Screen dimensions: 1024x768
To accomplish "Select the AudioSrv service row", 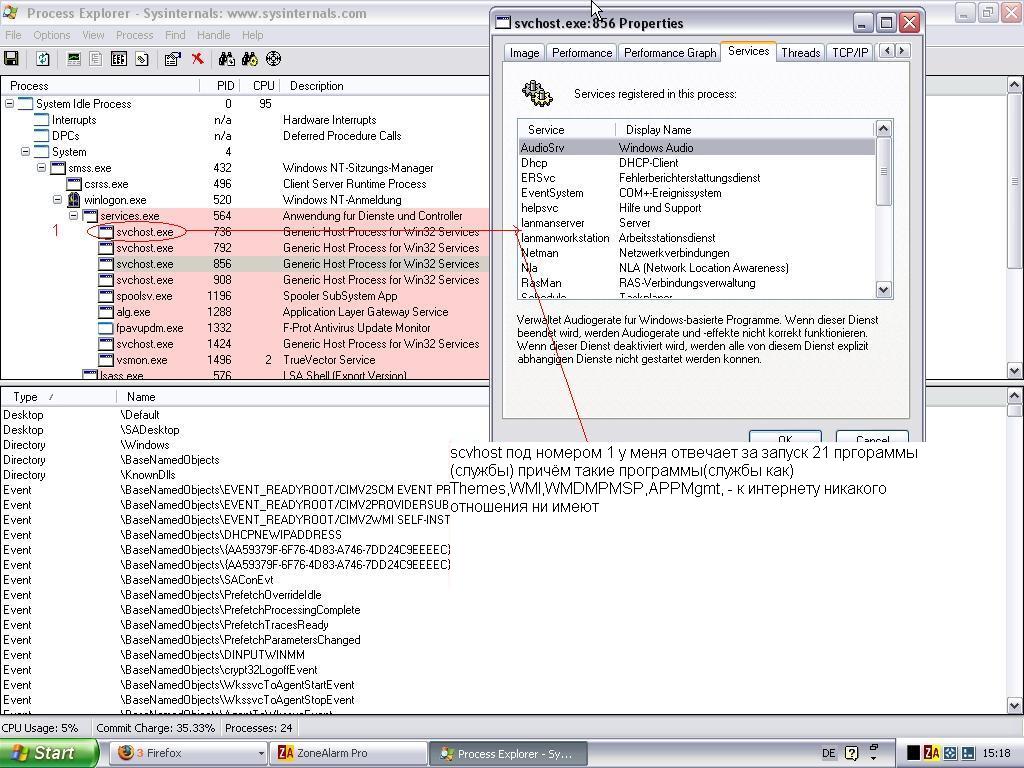I will [696, 148].
